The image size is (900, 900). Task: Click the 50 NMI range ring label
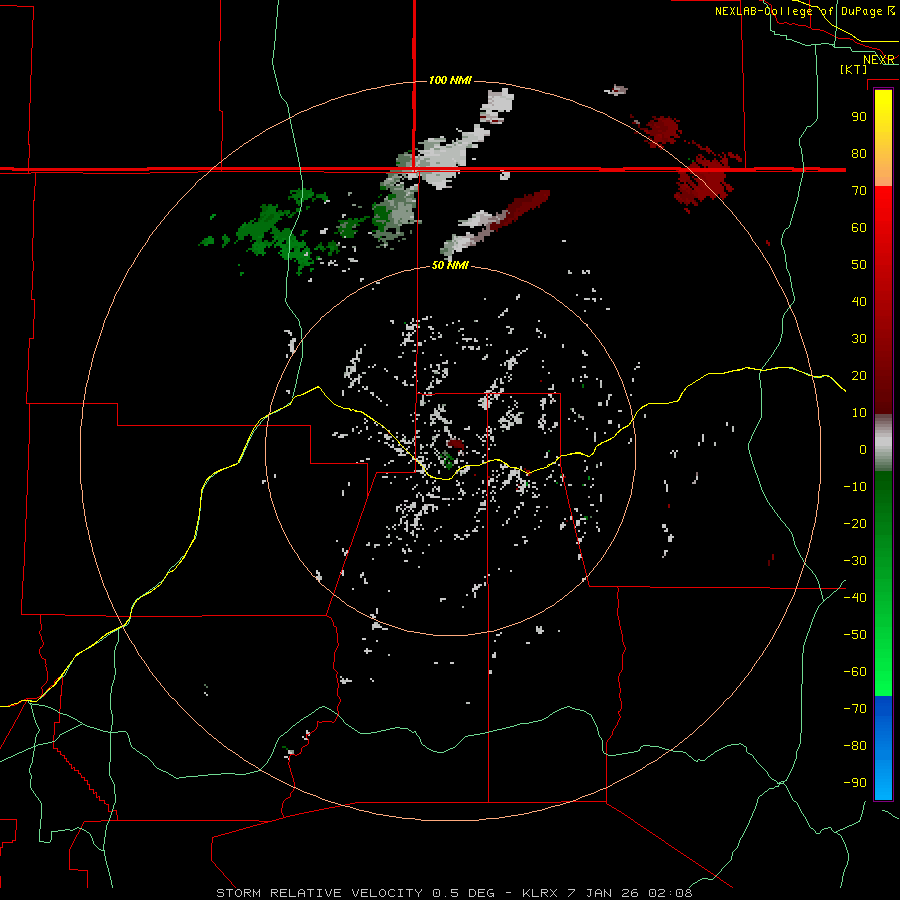coord(450,265)
